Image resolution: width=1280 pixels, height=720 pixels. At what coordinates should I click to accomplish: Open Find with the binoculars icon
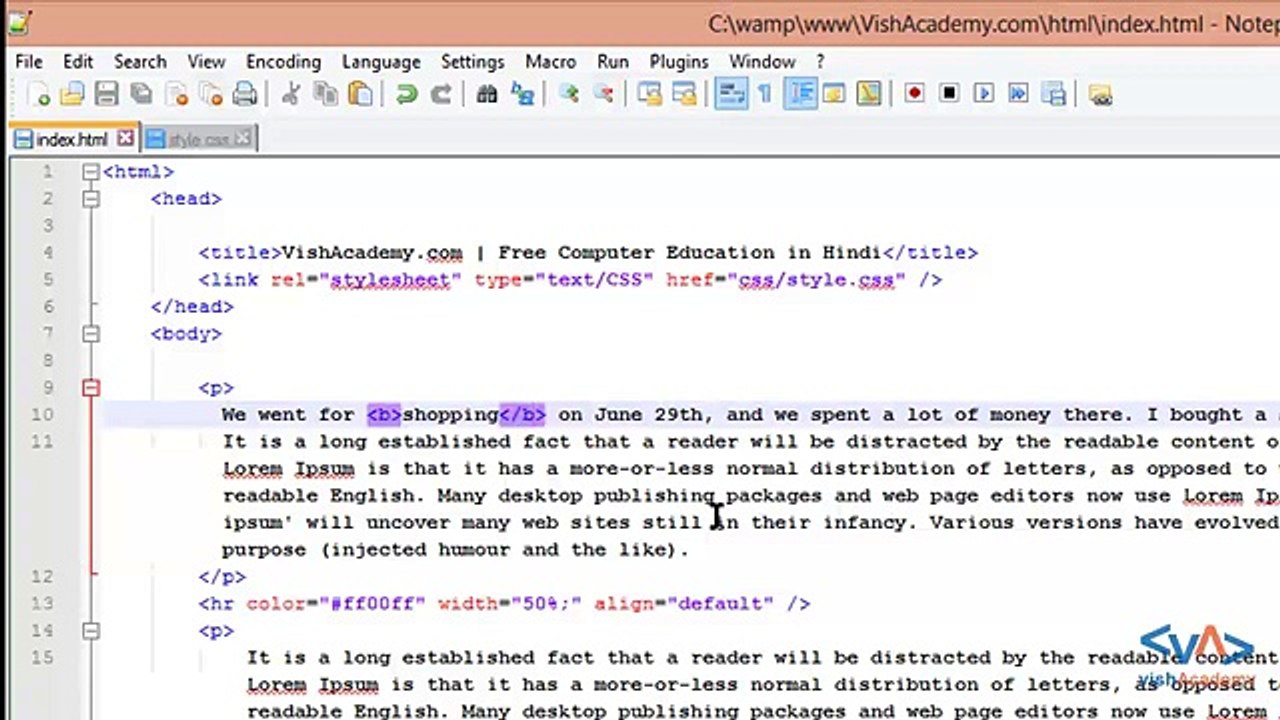tap(487, 94)
